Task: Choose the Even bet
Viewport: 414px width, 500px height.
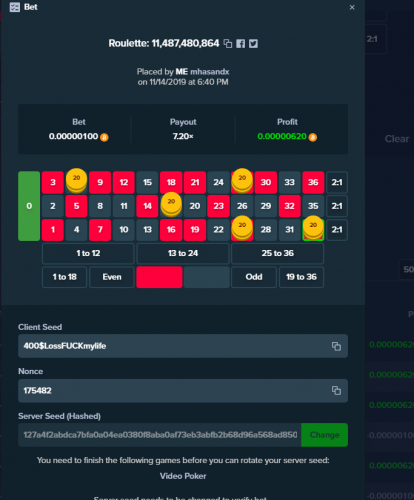Action: tap(112, 277)
